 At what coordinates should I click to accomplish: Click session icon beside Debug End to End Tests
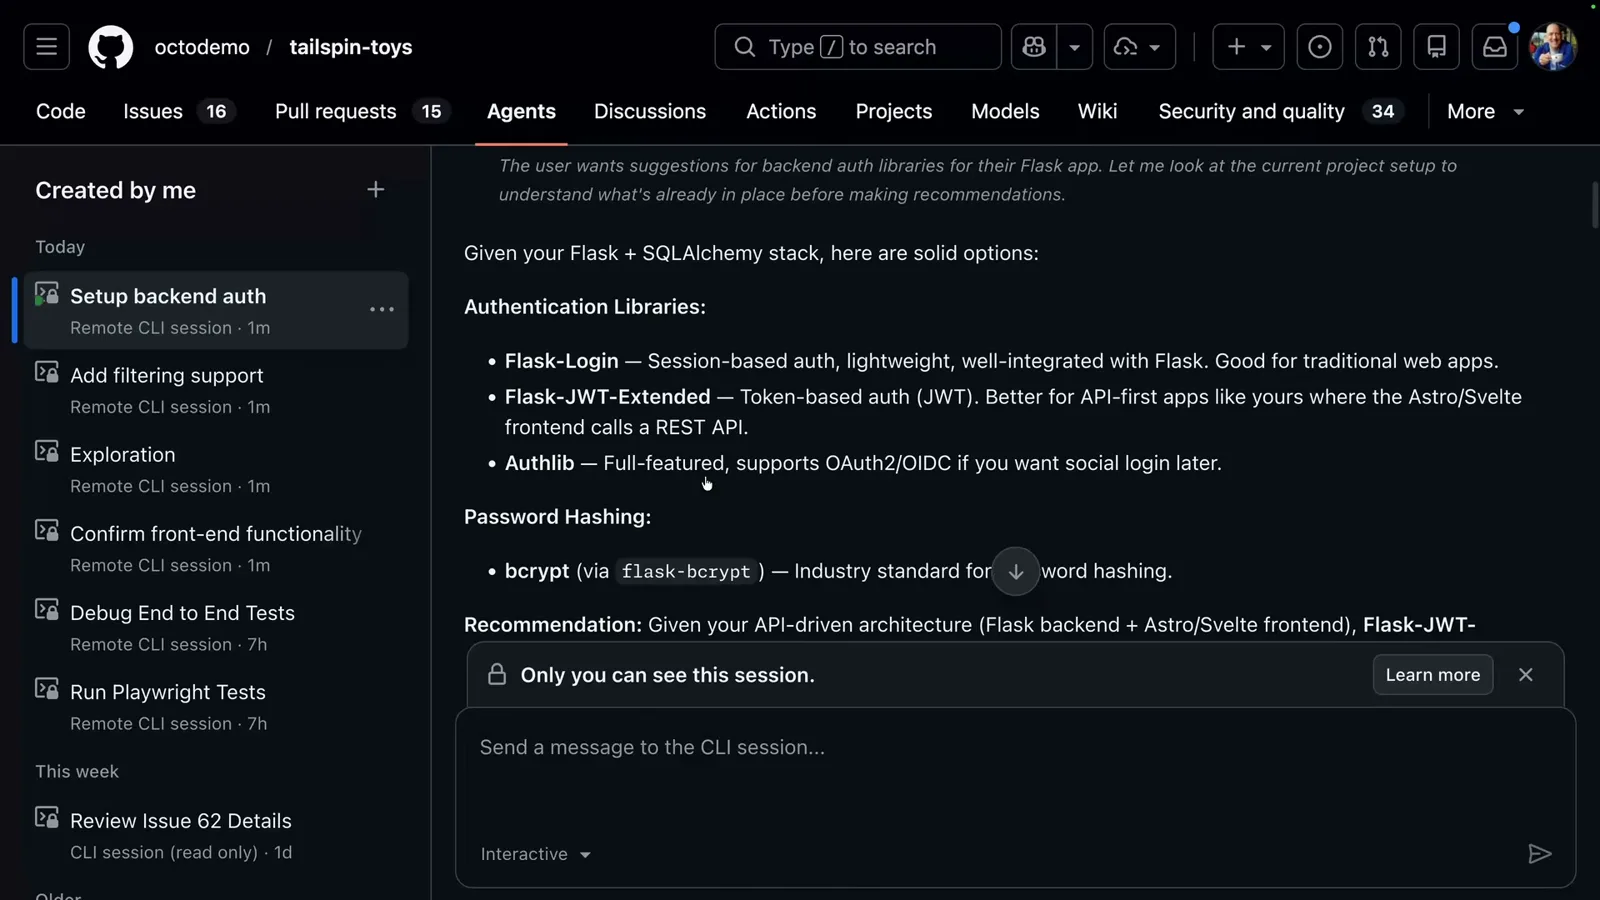click(x=47, y=609)
